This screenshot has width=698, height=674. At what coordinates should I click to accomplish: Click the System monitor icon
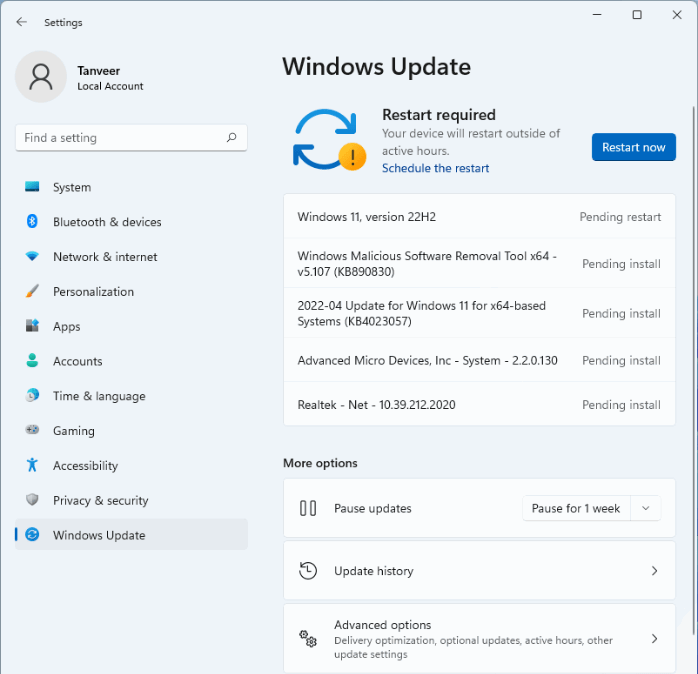[x=32, y=187]
